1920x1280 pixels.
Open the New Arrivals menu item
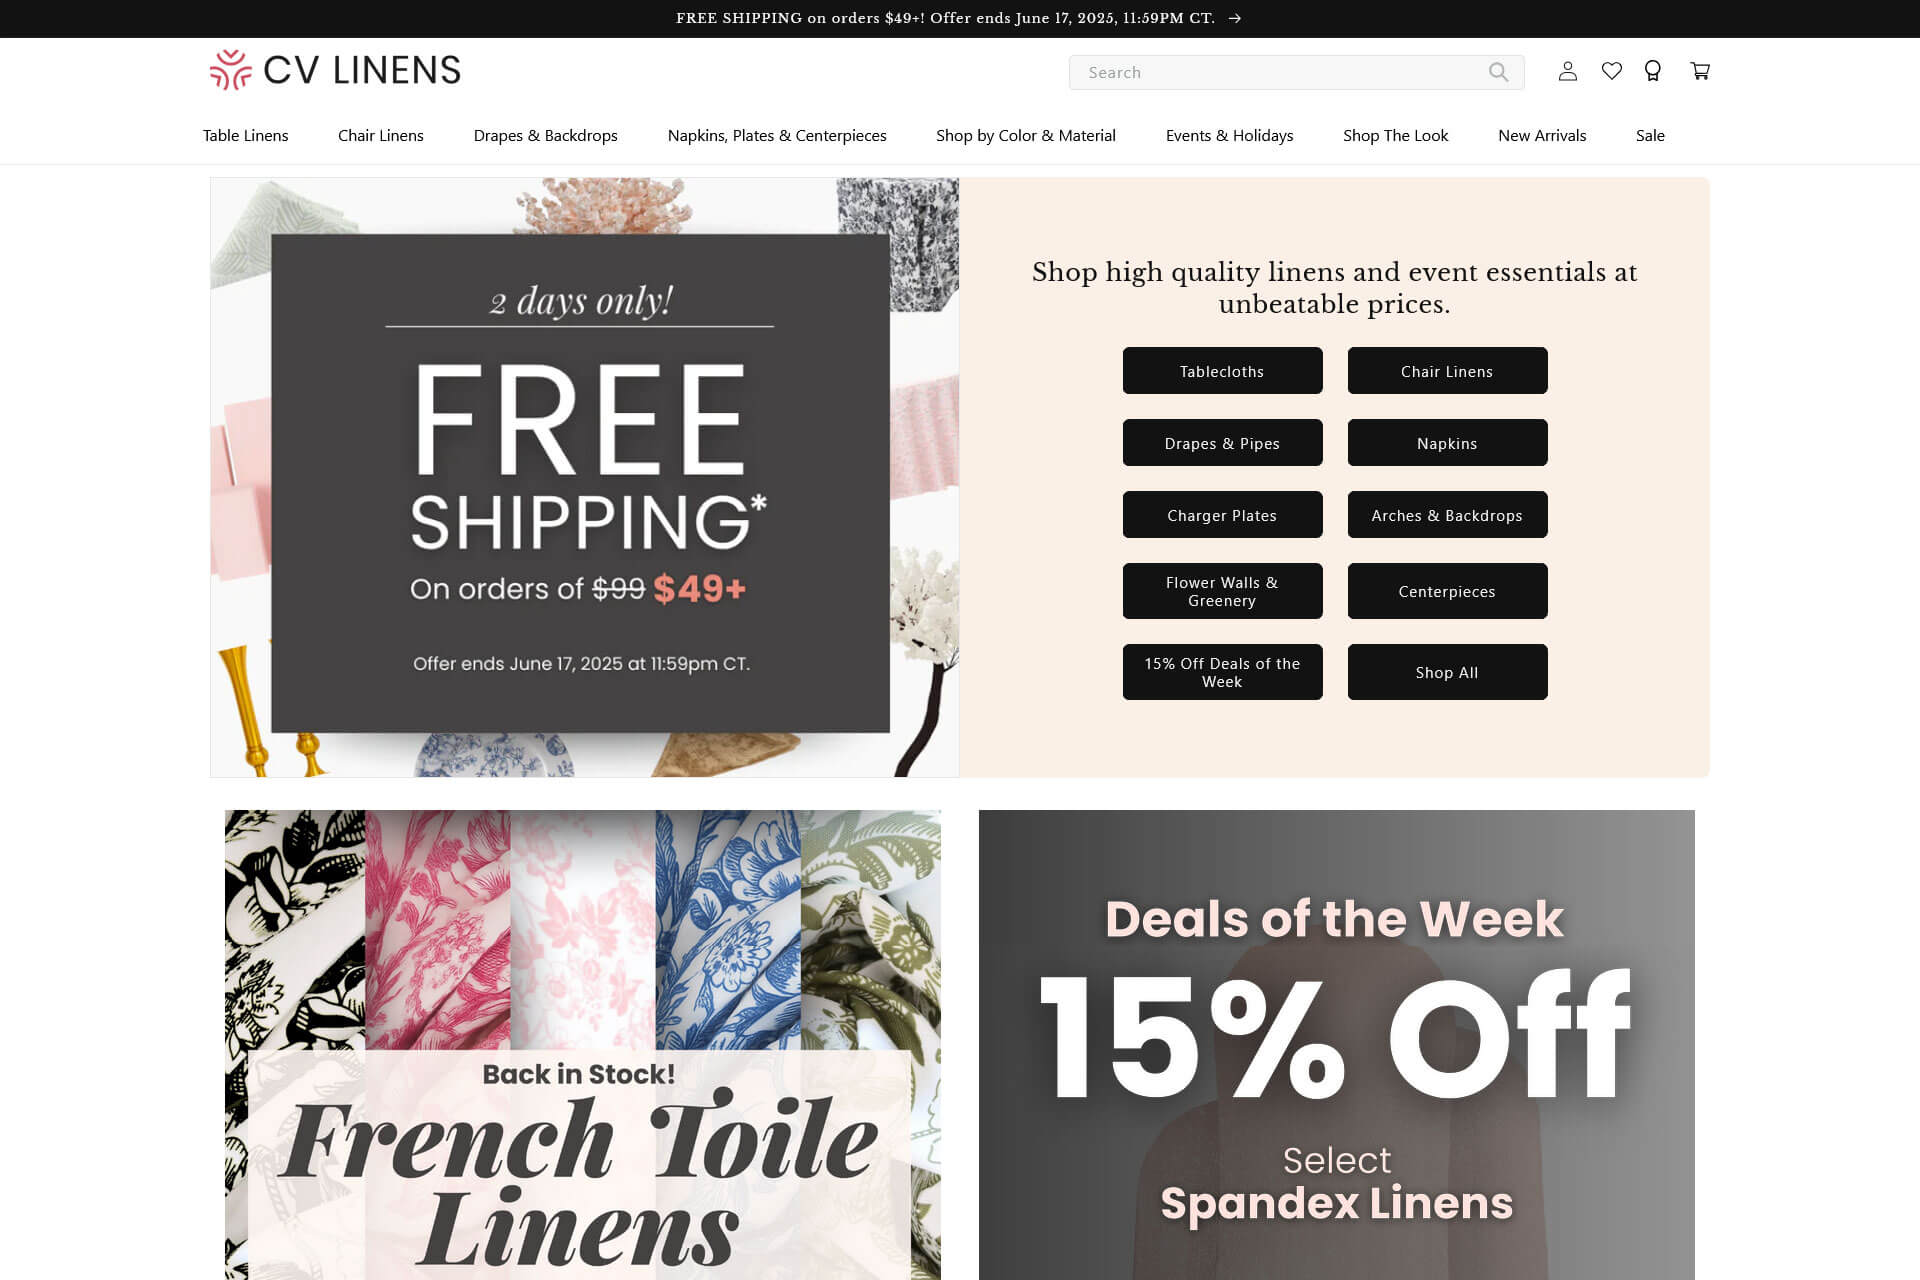pos(1542,135)
